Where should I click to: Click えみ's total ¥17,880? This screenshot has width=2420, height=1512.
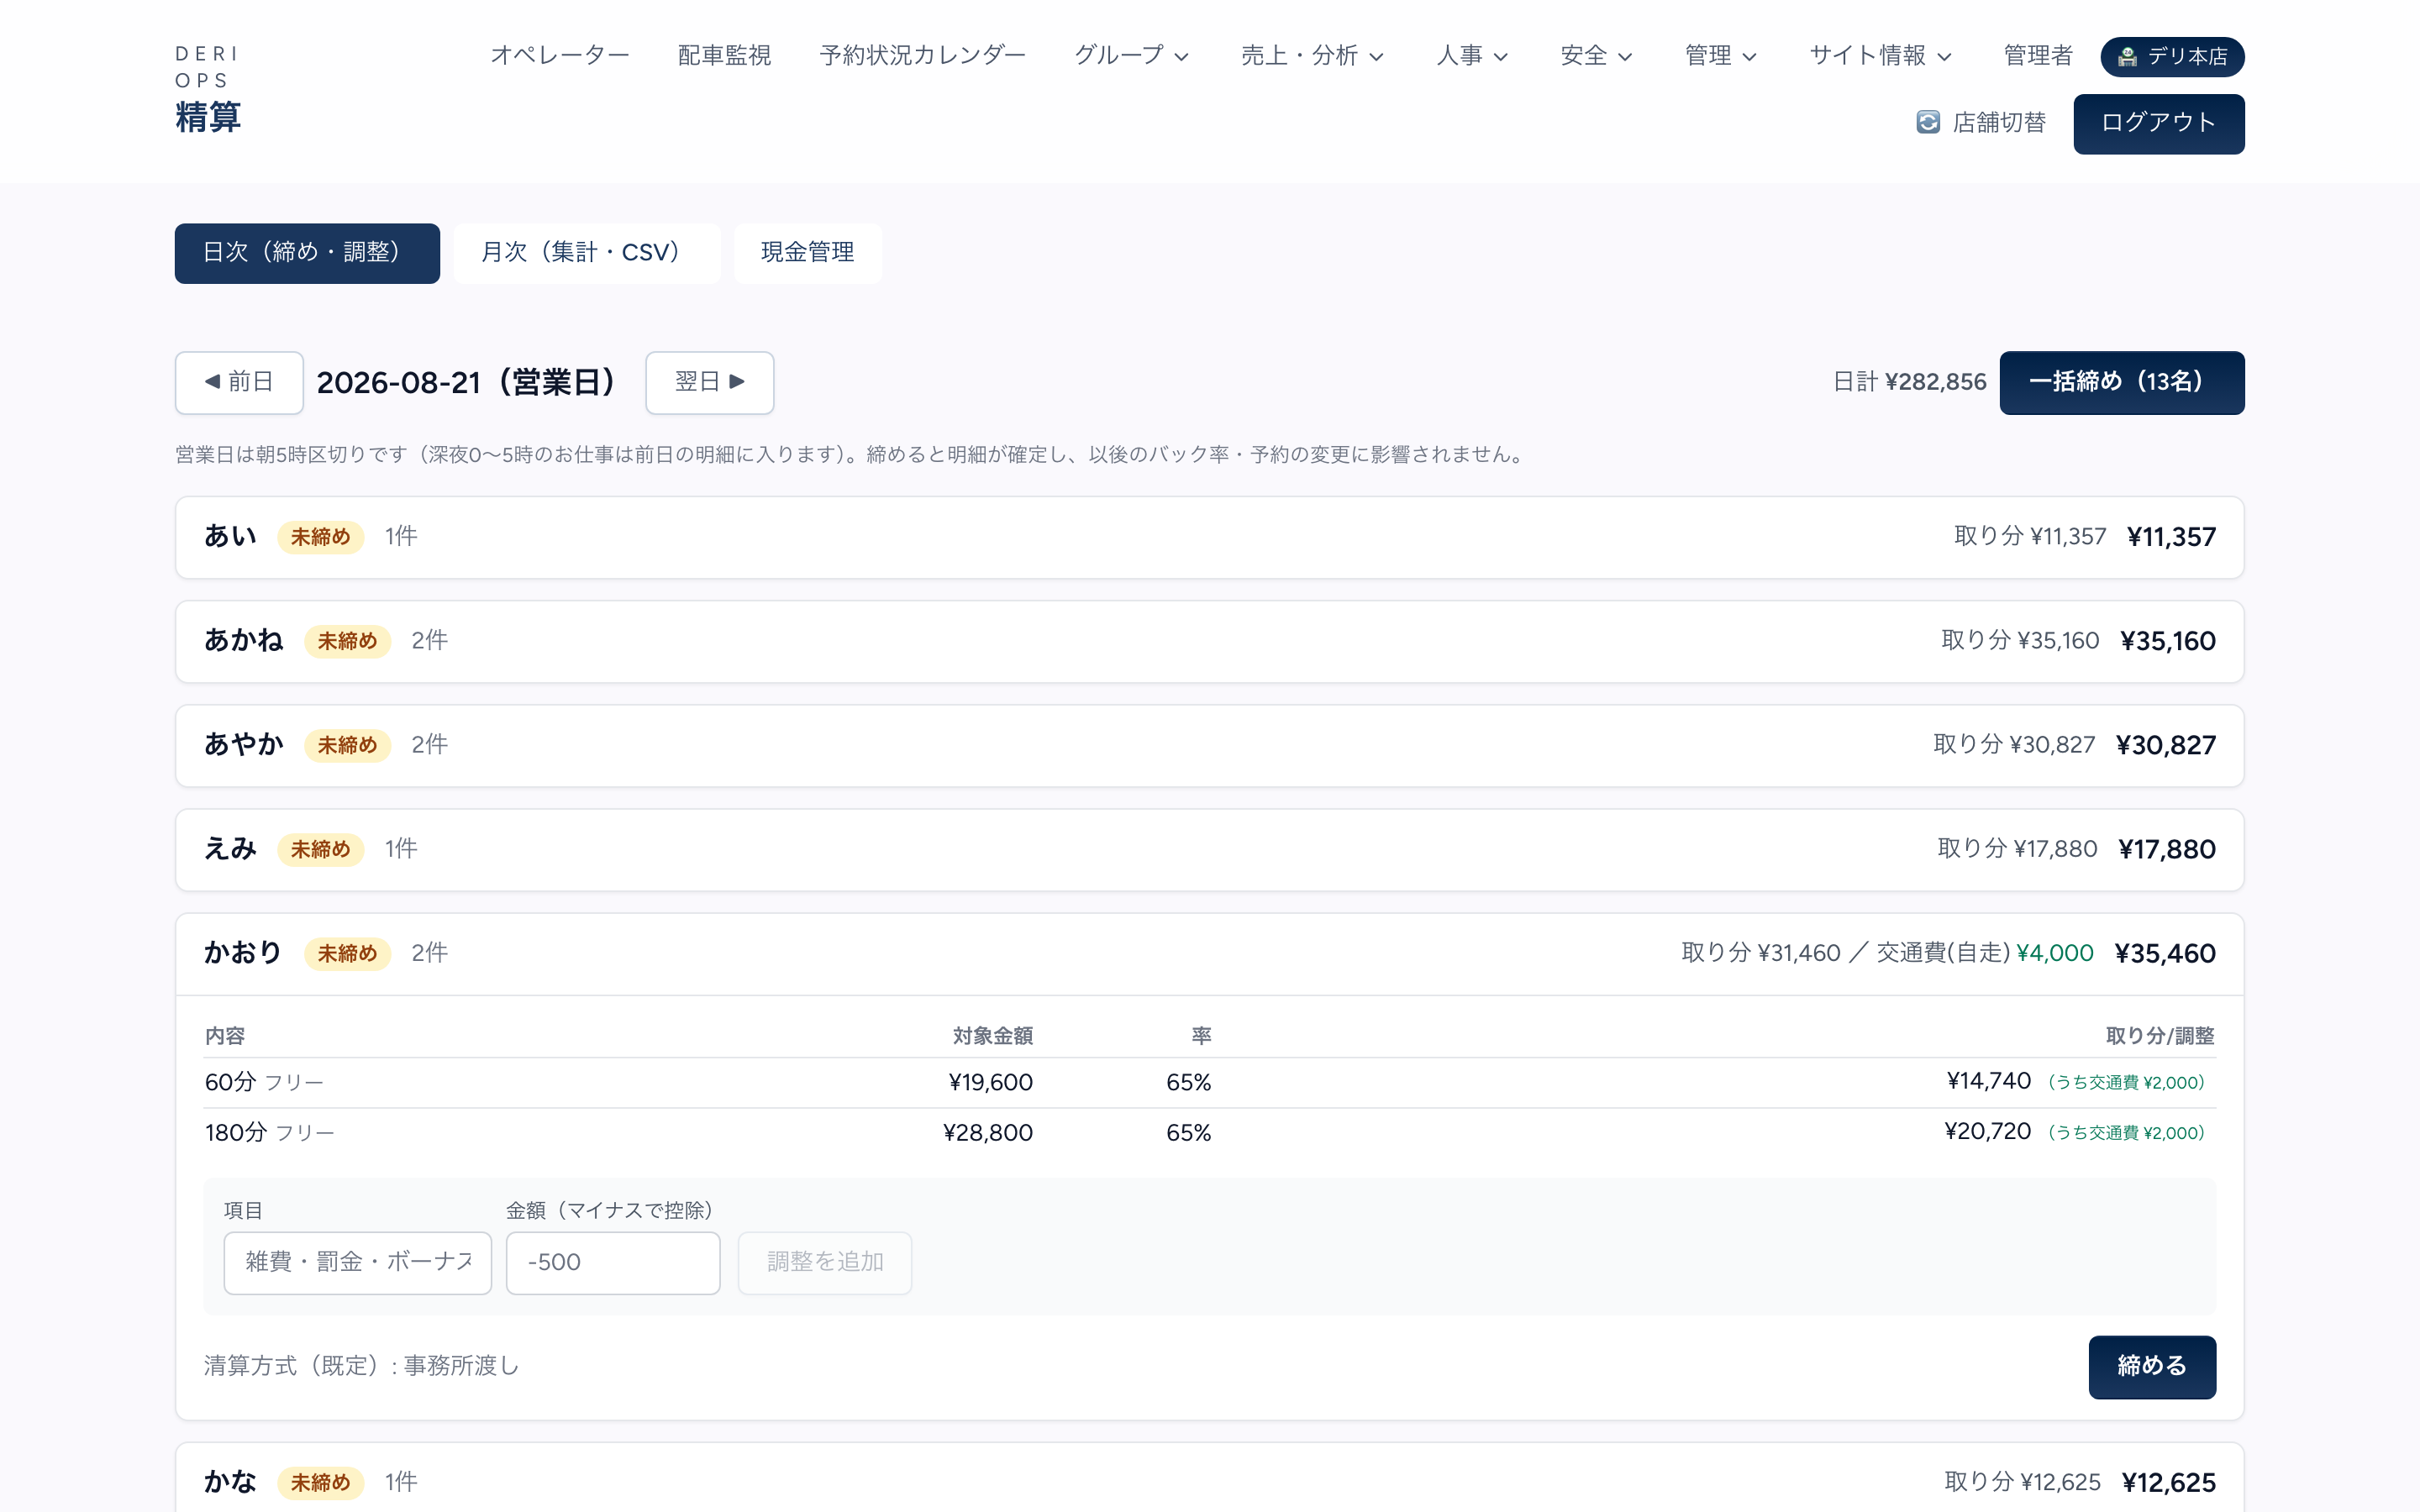[2167, 849]
